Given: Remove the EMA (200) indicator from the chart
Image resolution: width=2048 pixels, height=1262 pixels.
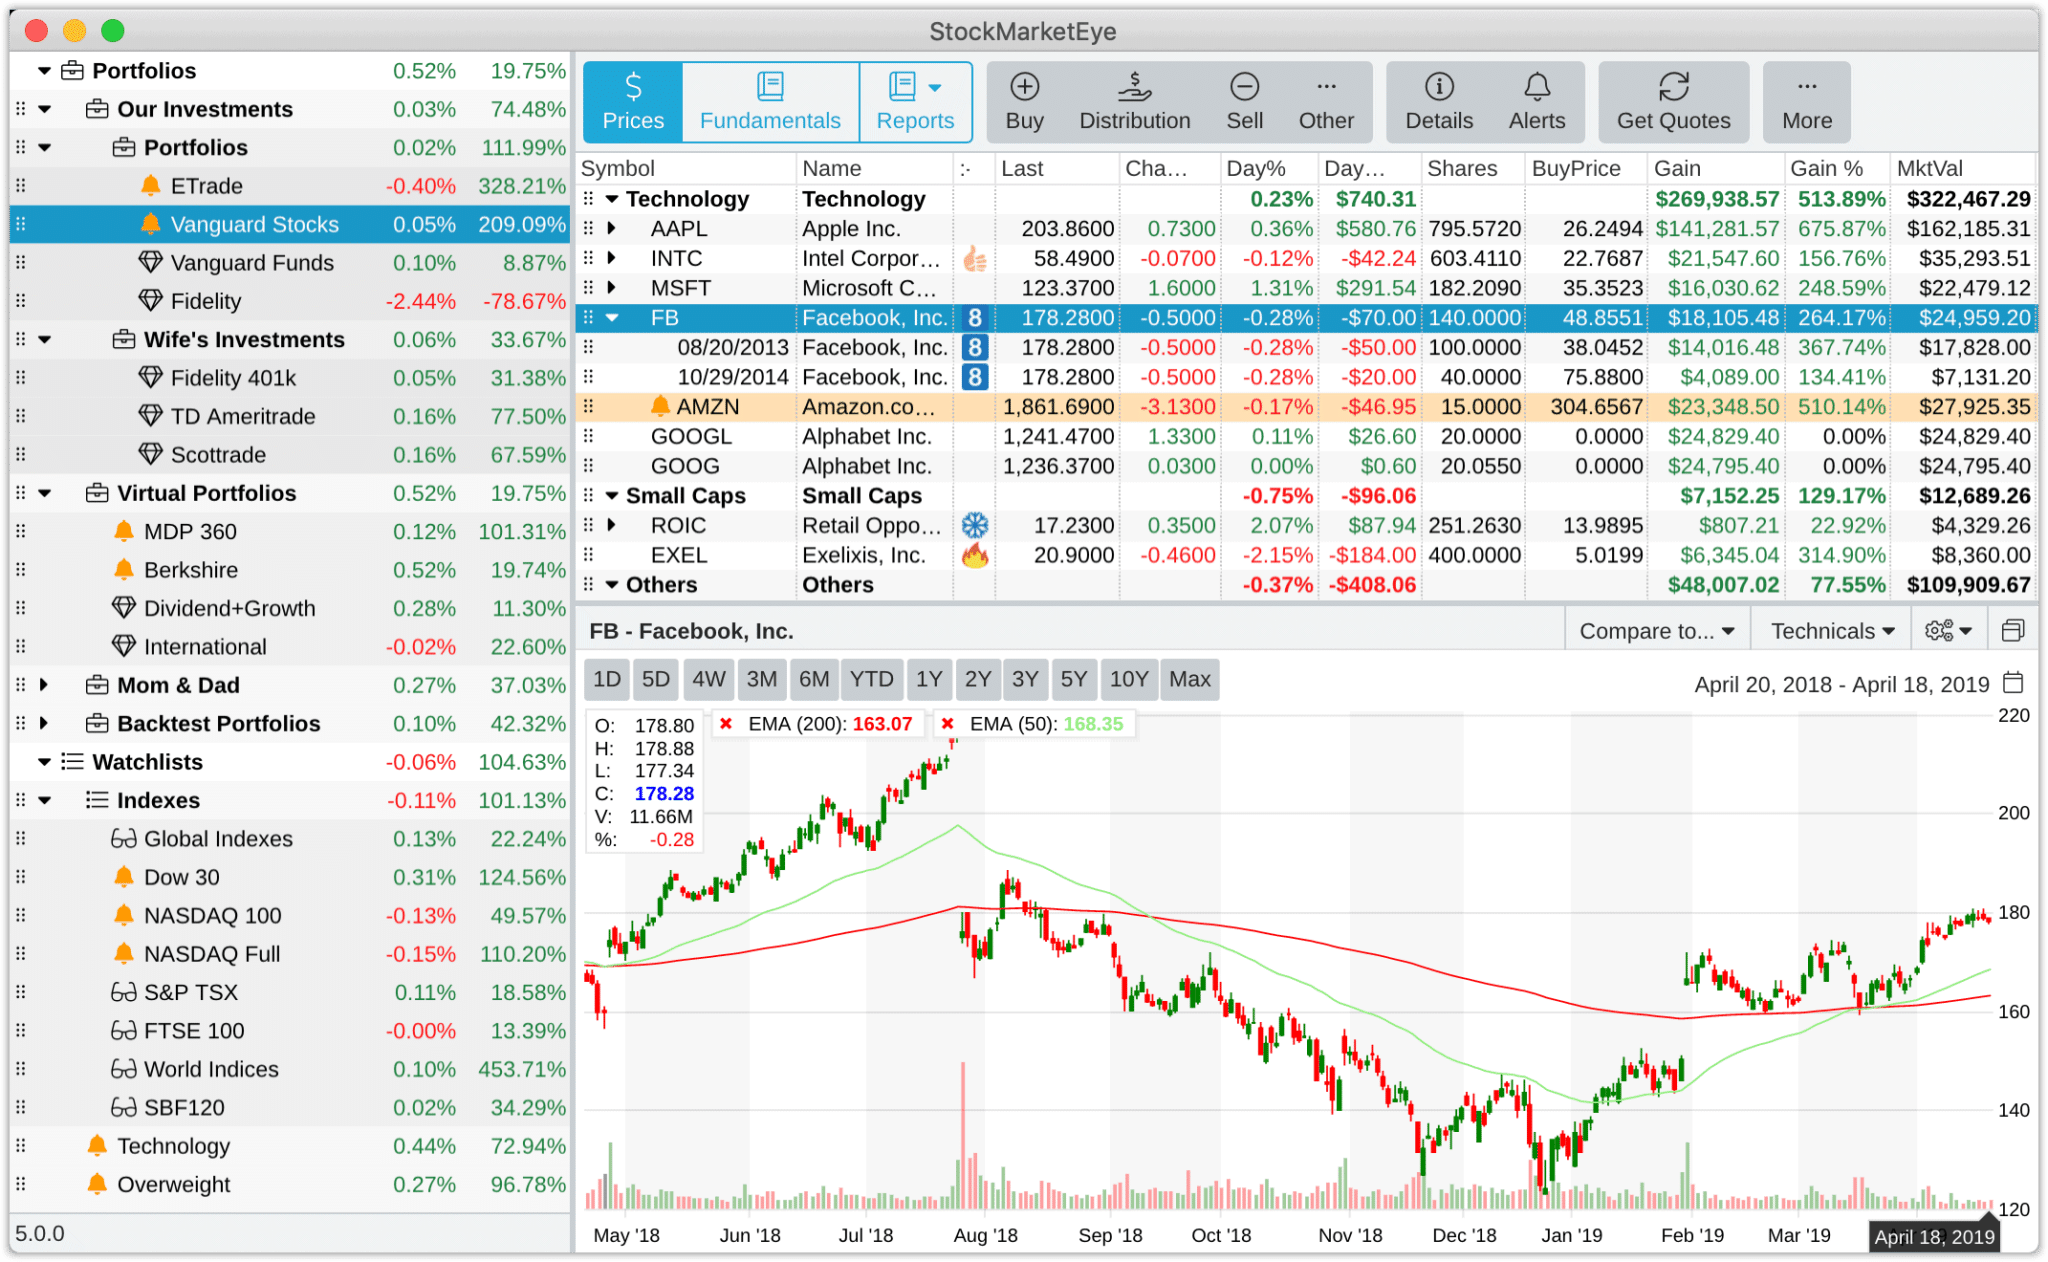Looking at the screenshot, I should (727, 723).
